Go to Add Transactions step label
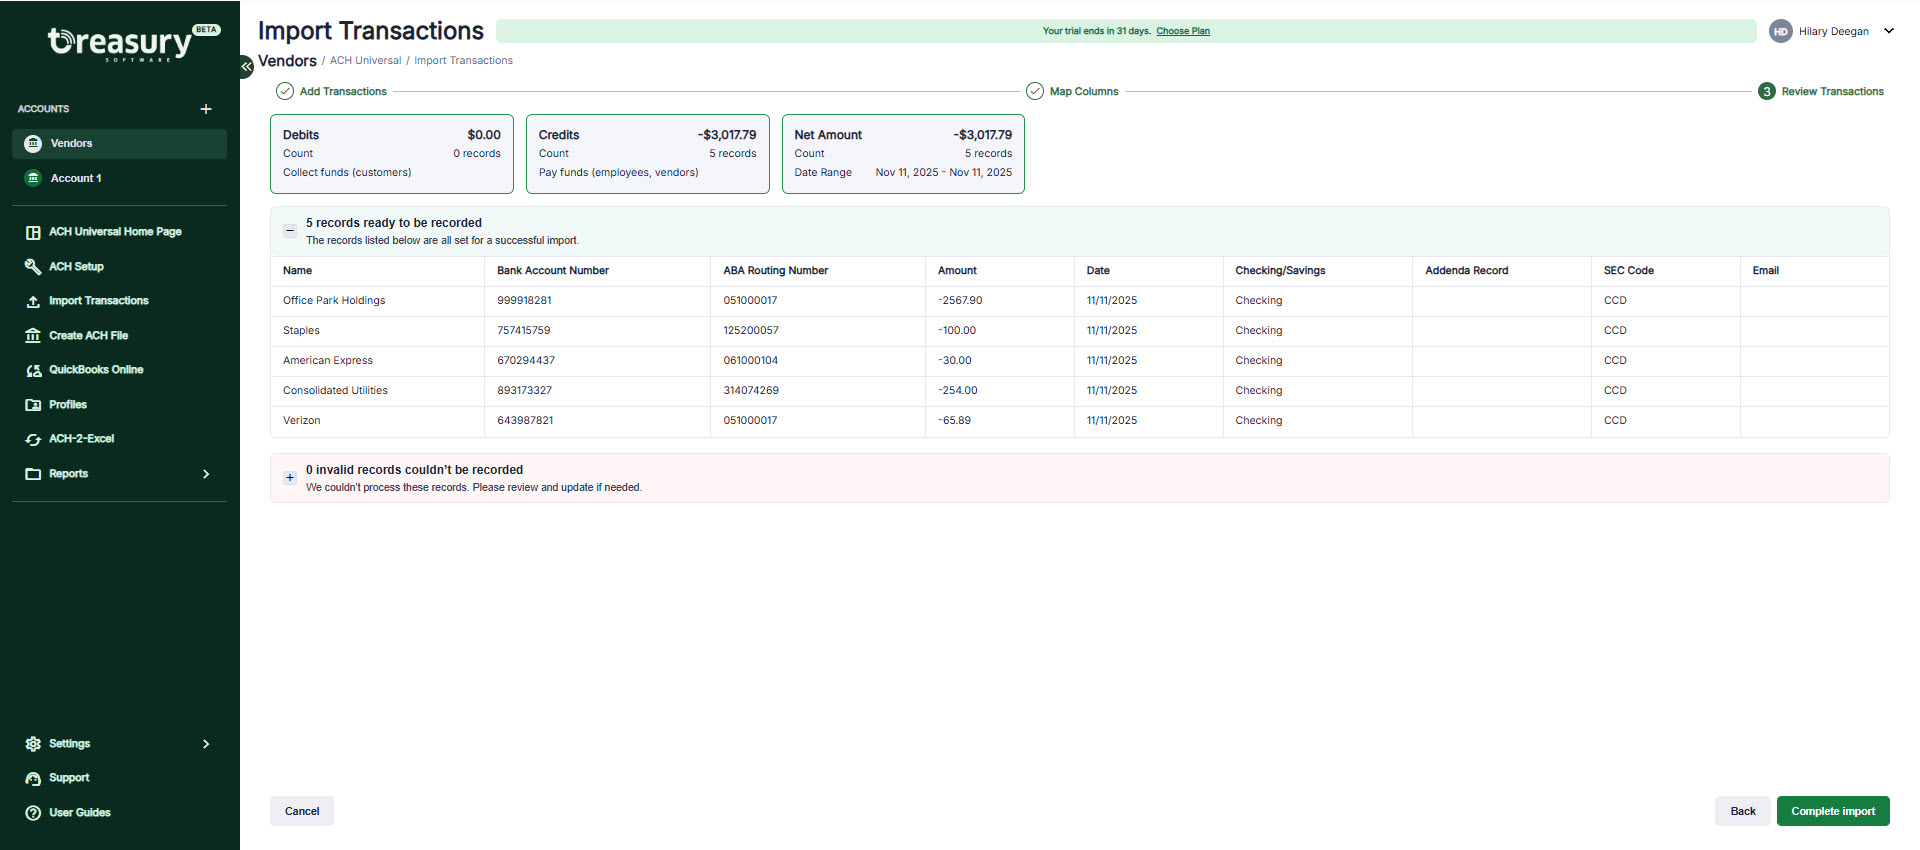This screenshot has width=1920, height=850. point(343,91)
